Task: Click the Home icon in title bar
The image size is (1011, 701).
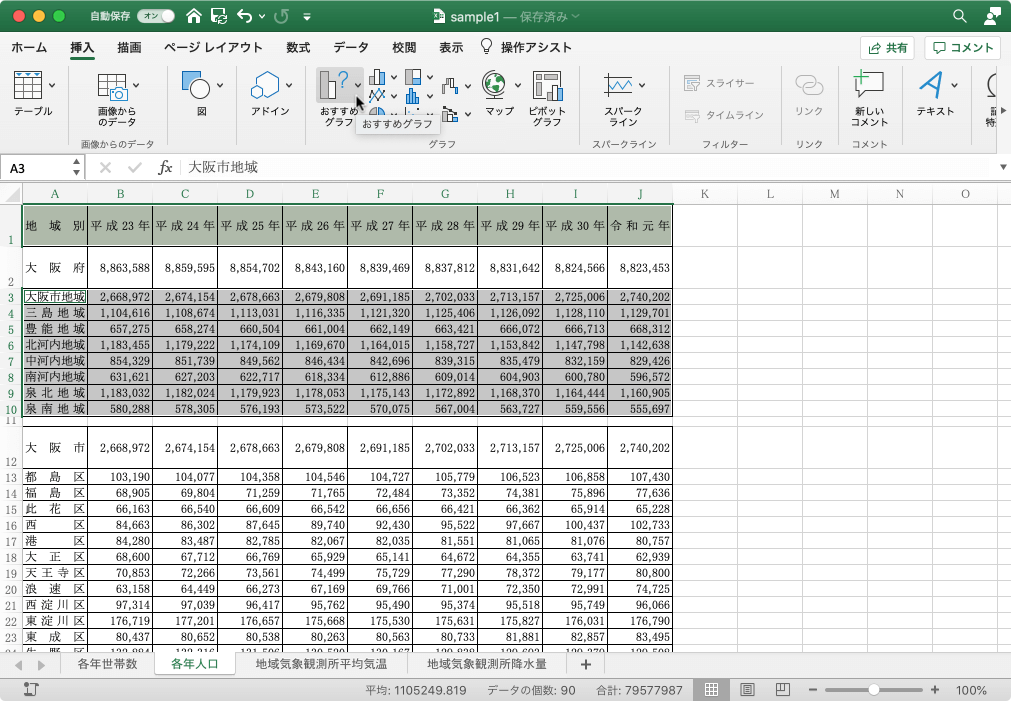Action: (x=193, y=16)
